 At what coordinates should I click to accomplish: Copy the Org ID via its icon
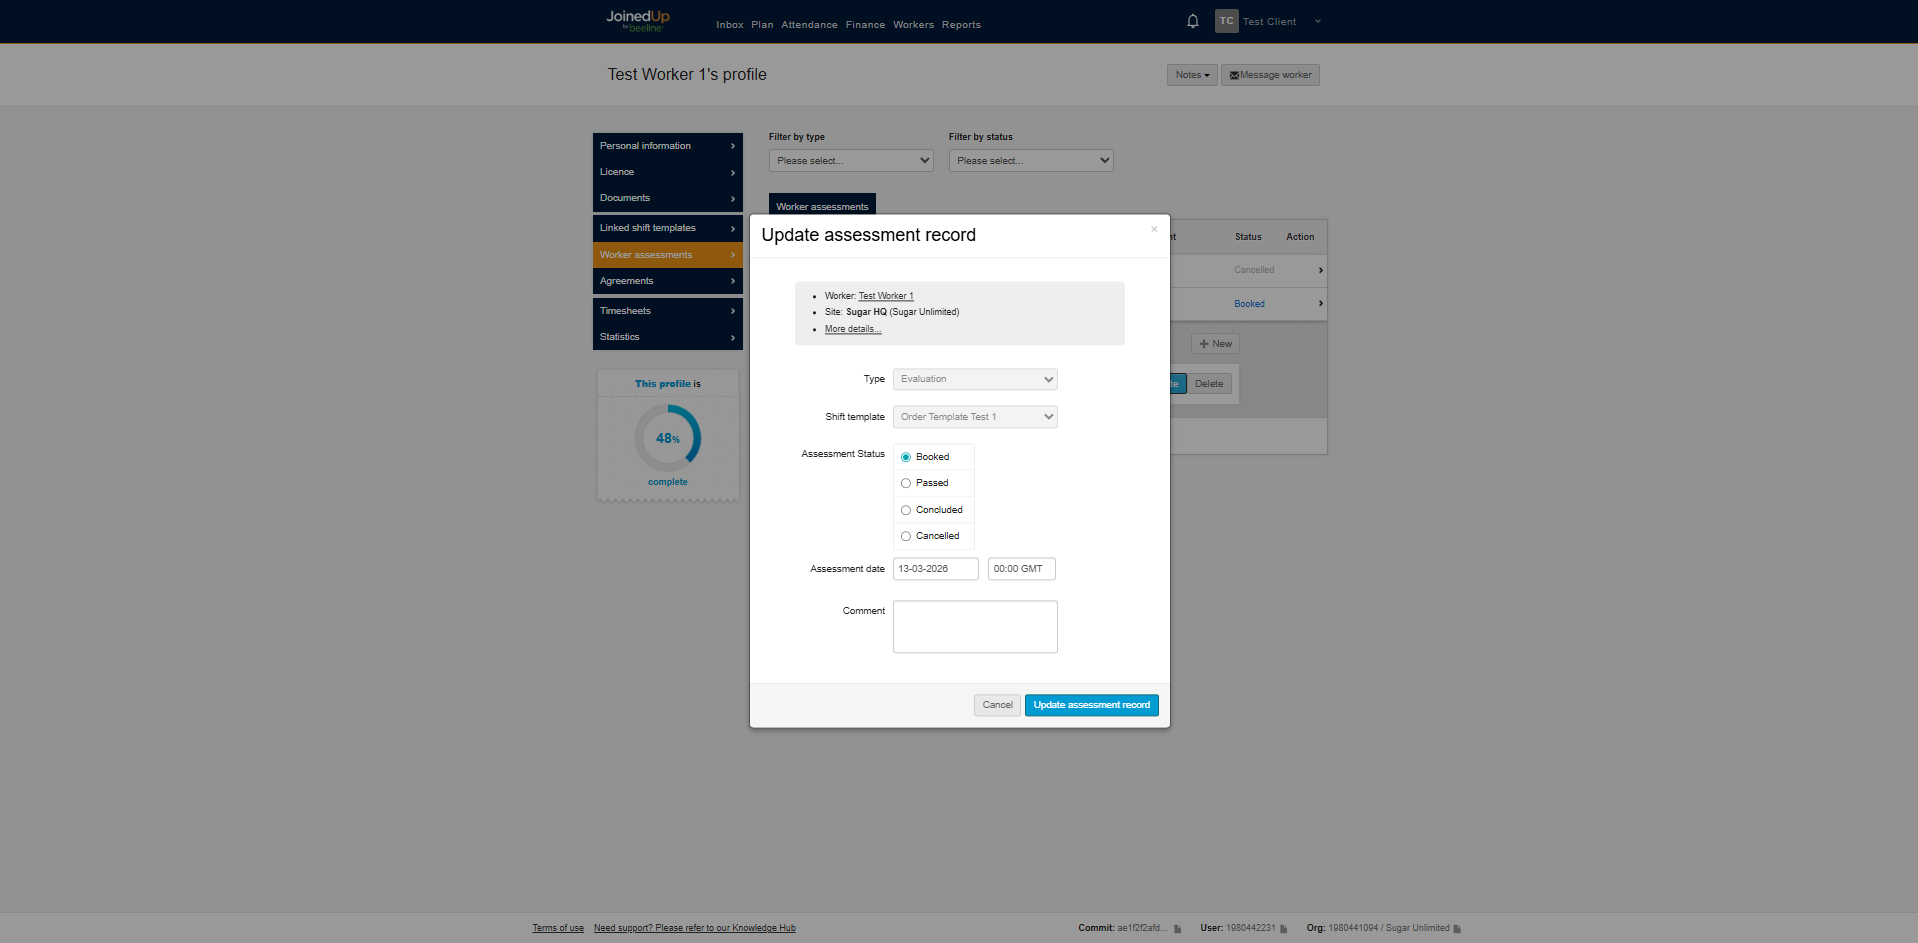[1457, 929]
